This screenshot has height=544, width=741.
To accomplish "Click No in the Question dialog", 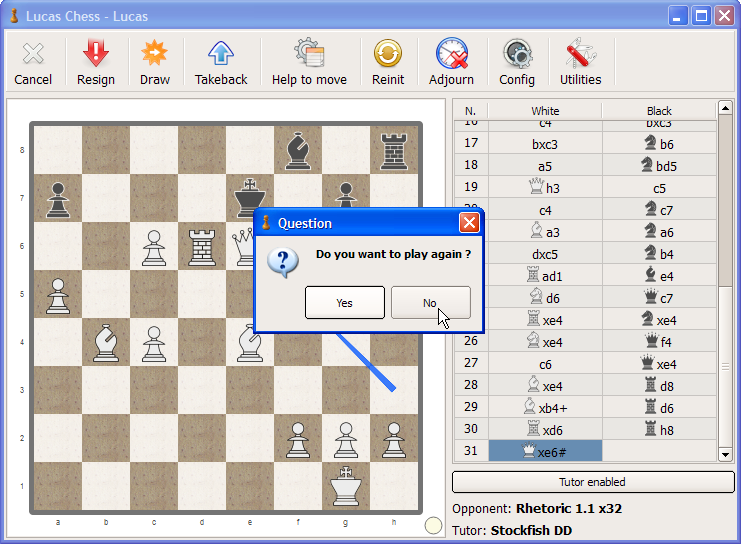I will (x=431, y=302).
